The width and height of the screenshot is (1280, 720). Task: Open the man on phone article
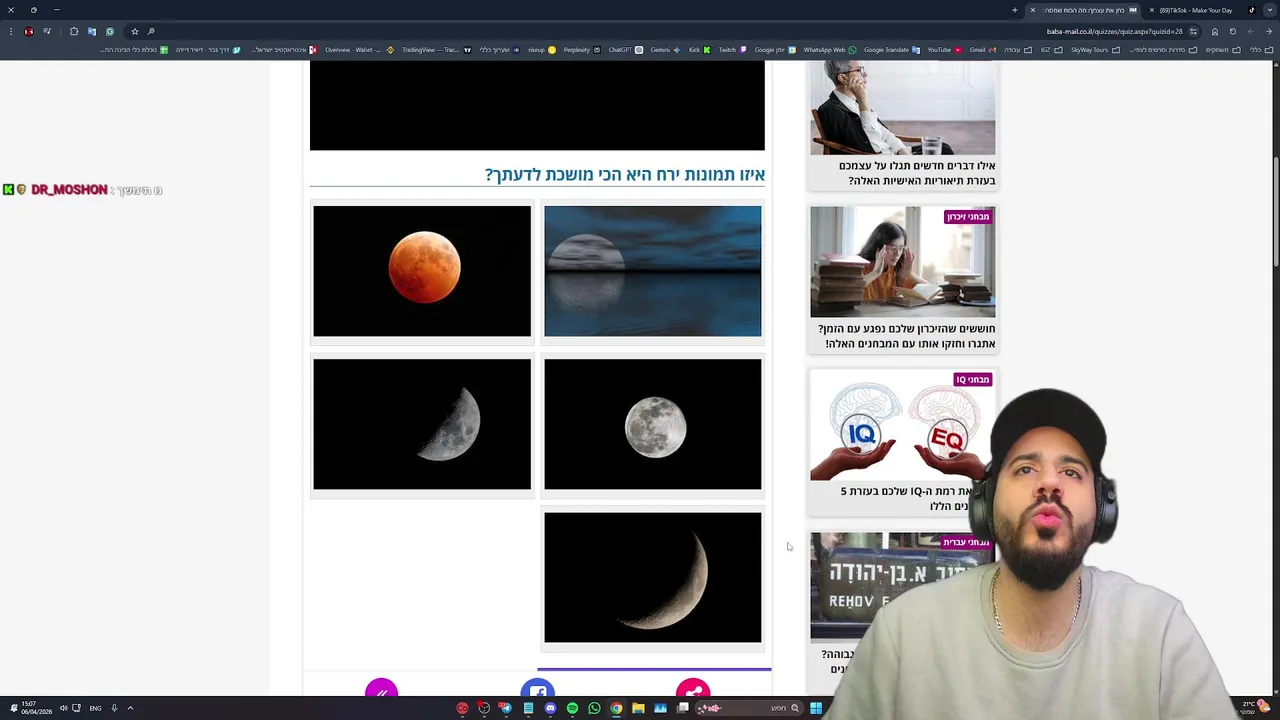[x=902, y=108]
